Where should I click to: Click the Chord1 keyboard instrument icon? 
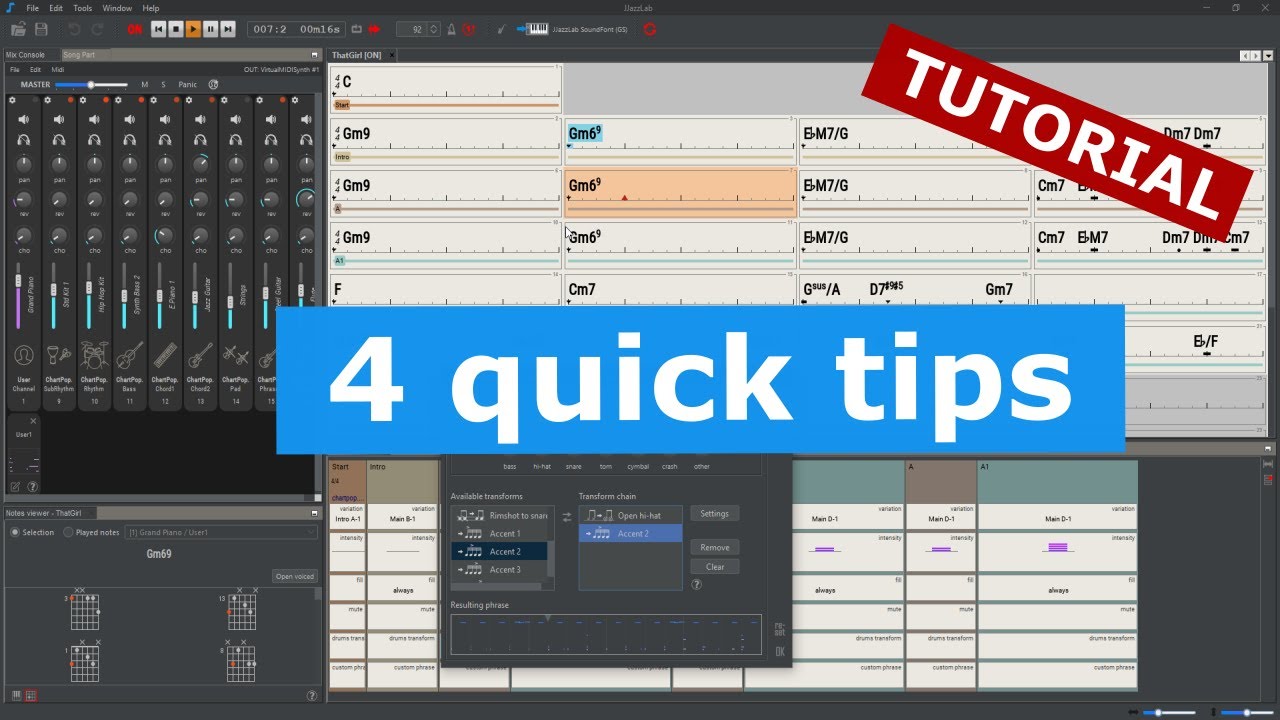click(x=165, y=355)
